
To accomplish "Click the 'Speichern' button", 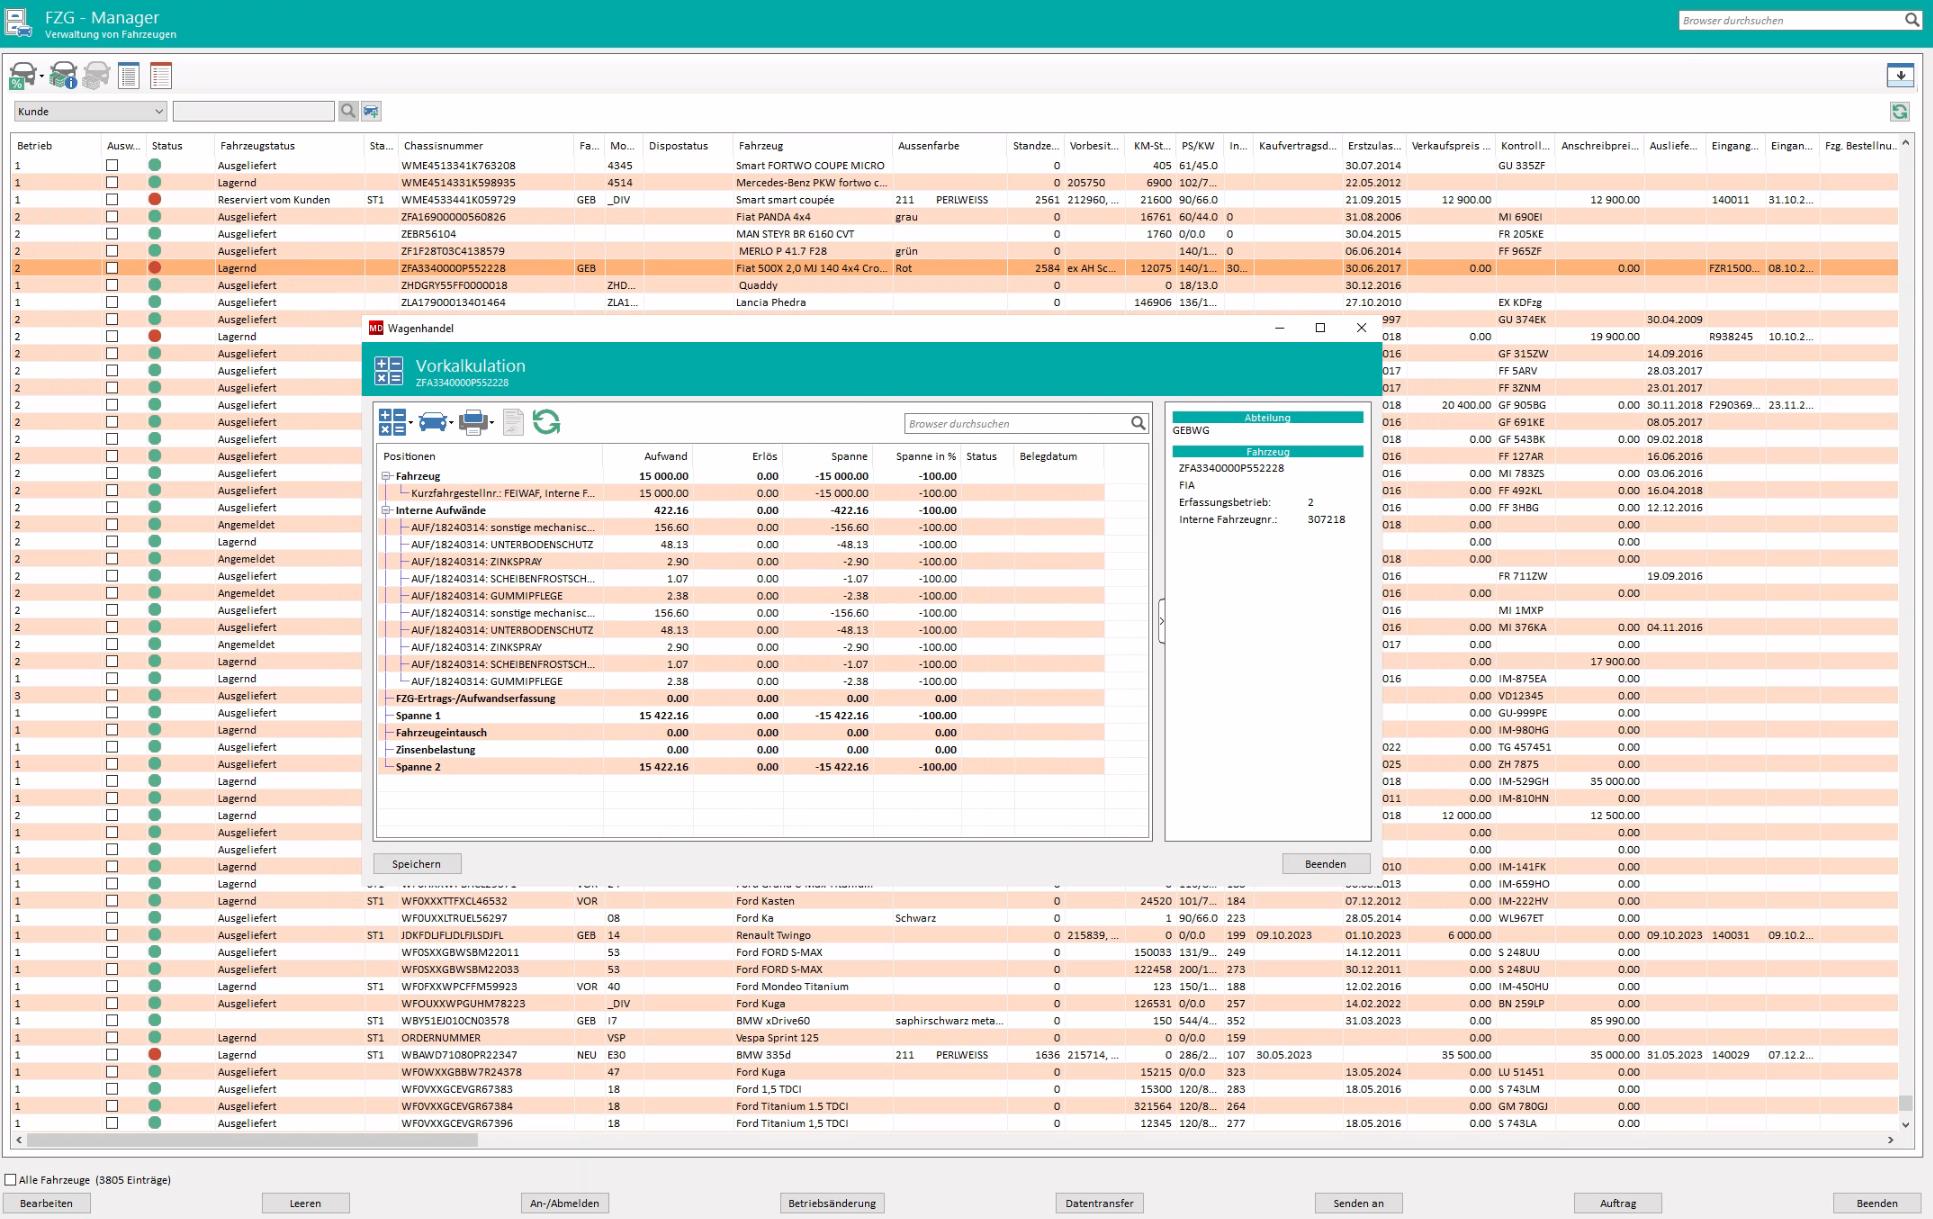I will (417, 864).
